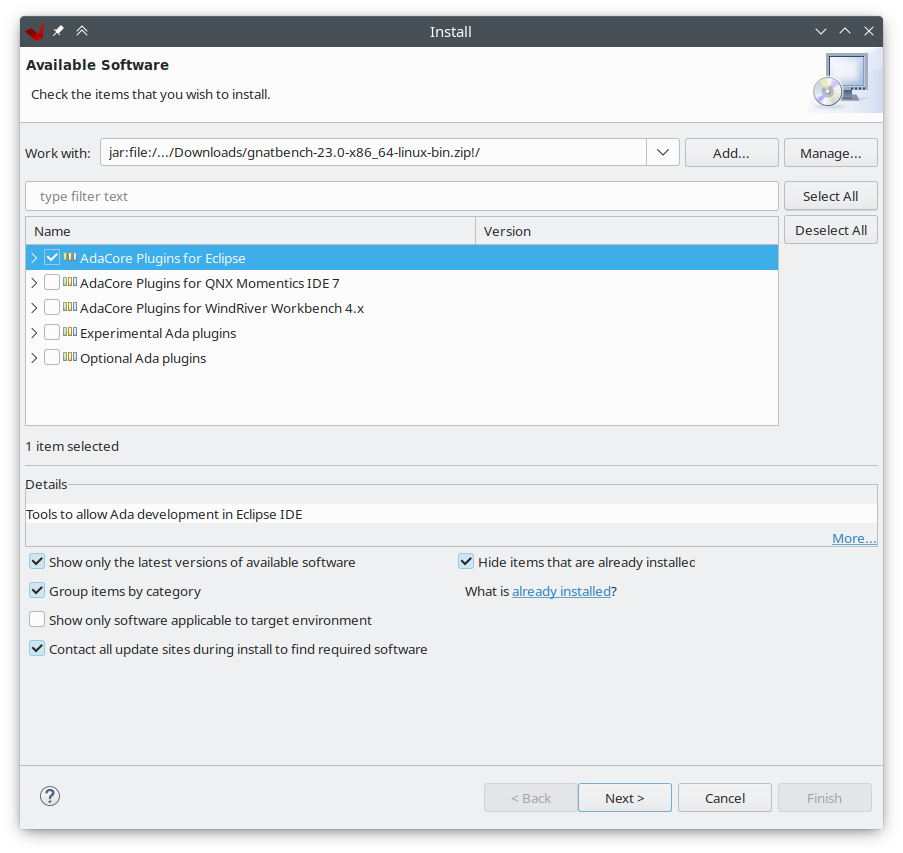The width and height of the screenshot is (903, 853).
Task: Toggle Show only the latest versions checkbox
Action: (37, 562)
